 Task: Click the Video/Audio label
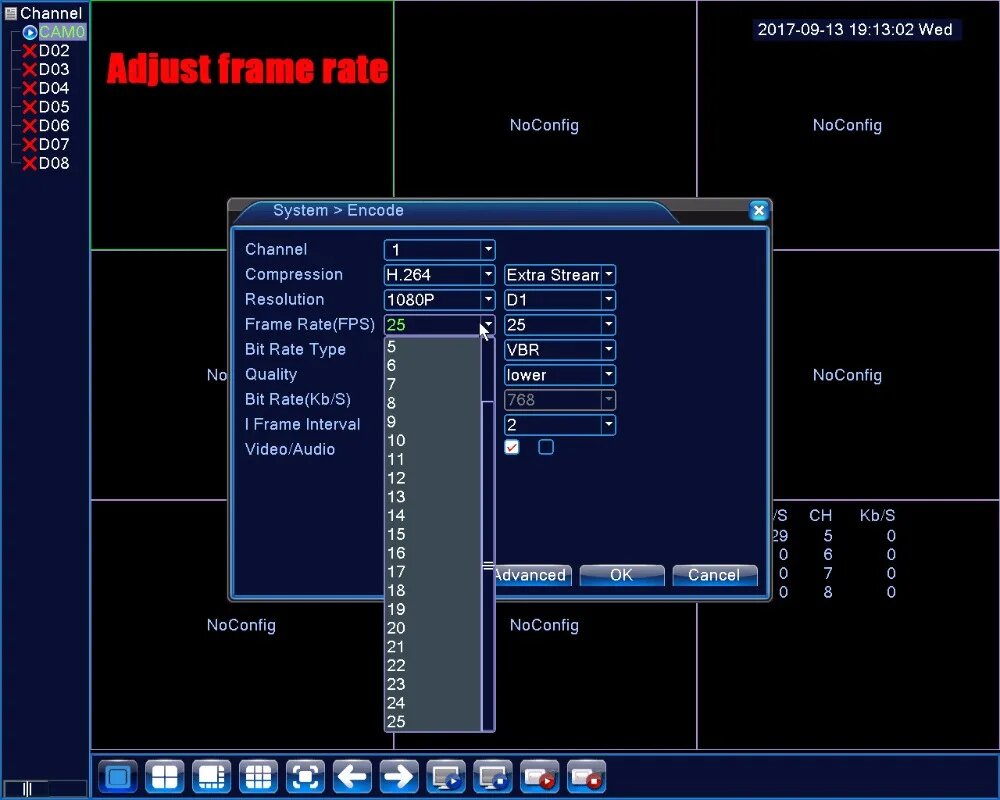point(290,450)
